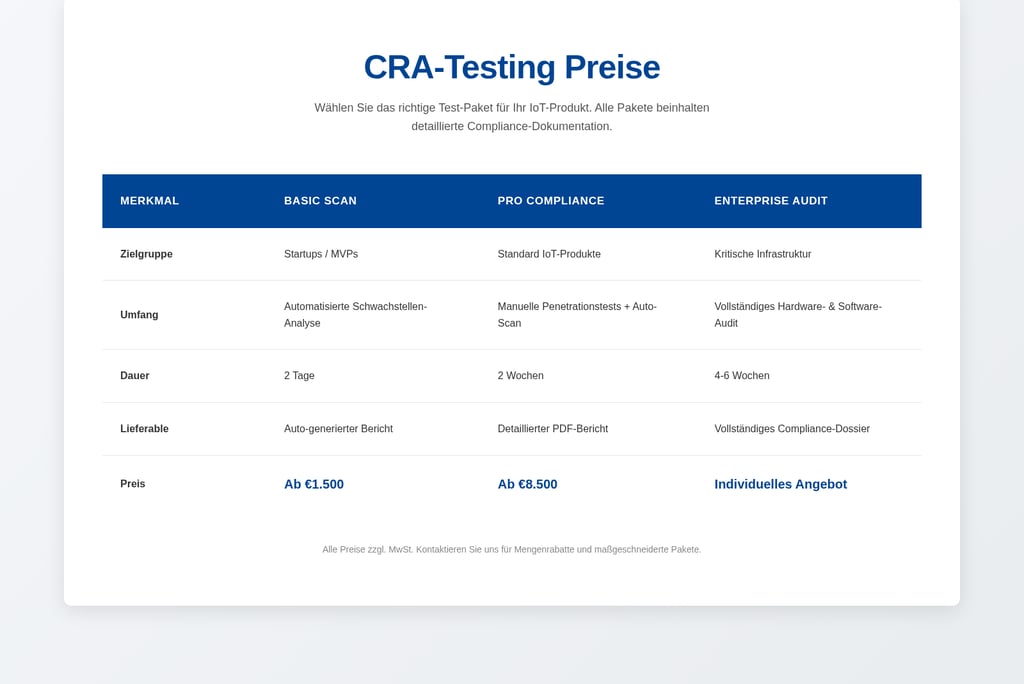
Task: Click the Kritische Infrastruktur cell
Action: tap(763, 254)
